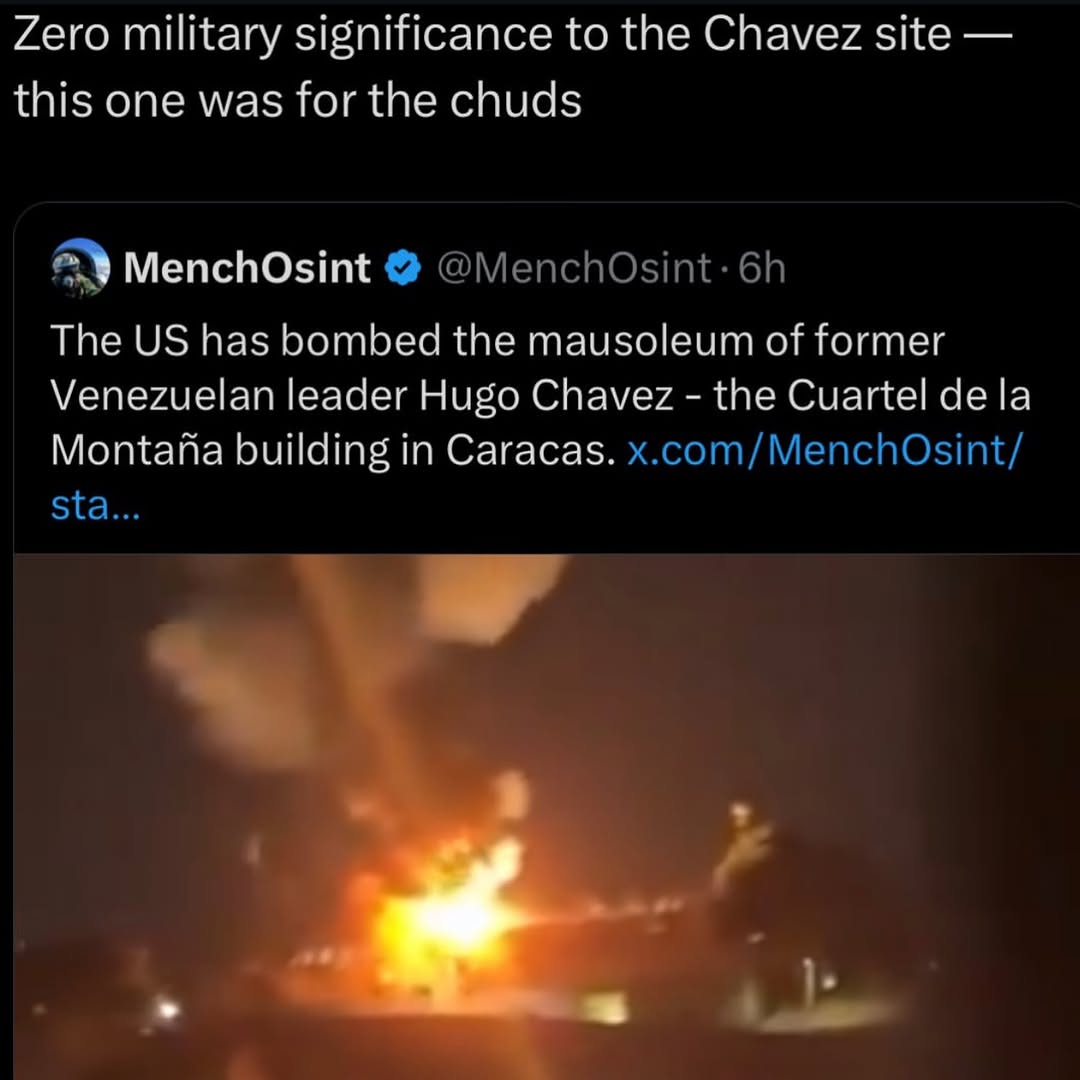Screen dimensions: 1080x1080
Task: Open MenchOsint display name in quoted post
Action: point(247,268)
